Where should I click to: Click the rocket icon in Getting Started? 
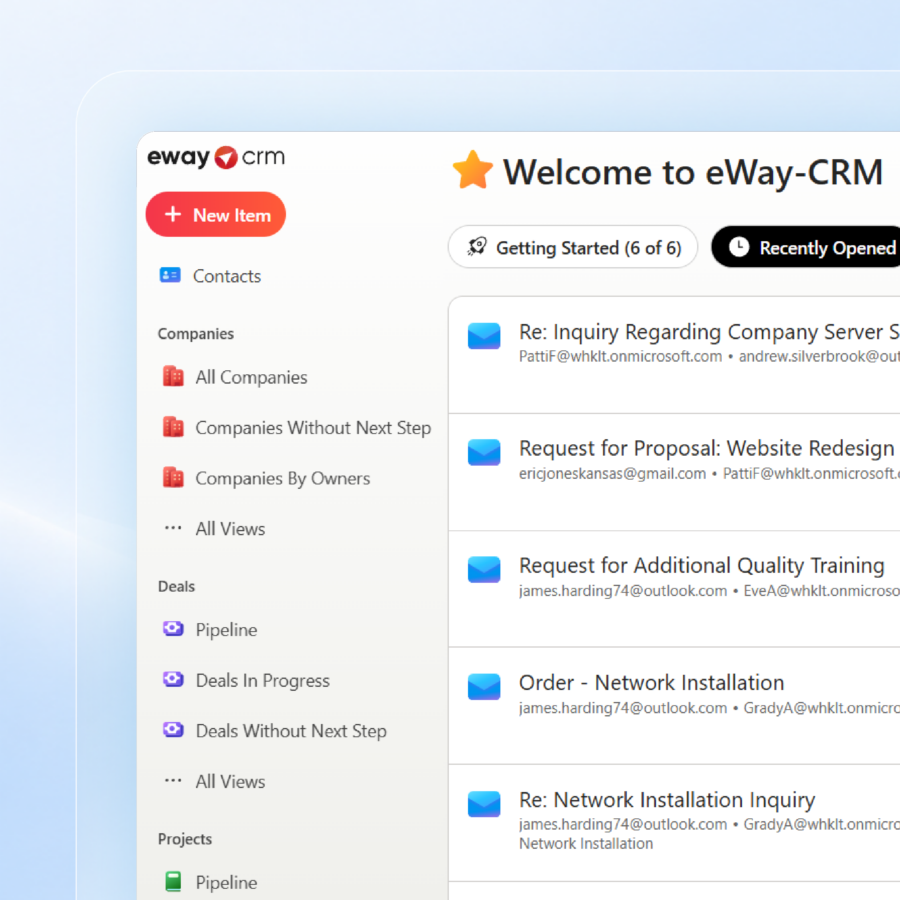click(x=477, y=247)
